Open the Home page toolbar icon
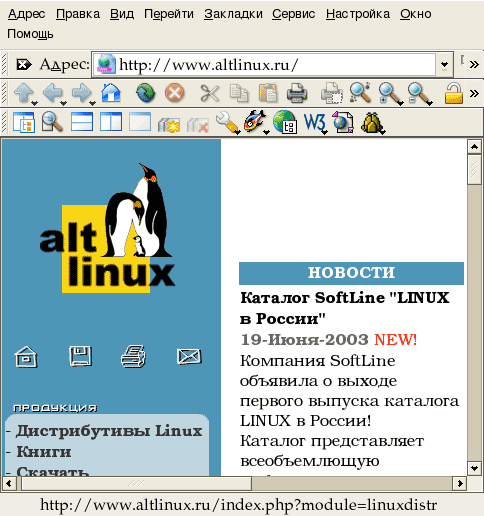 [111, 93]
